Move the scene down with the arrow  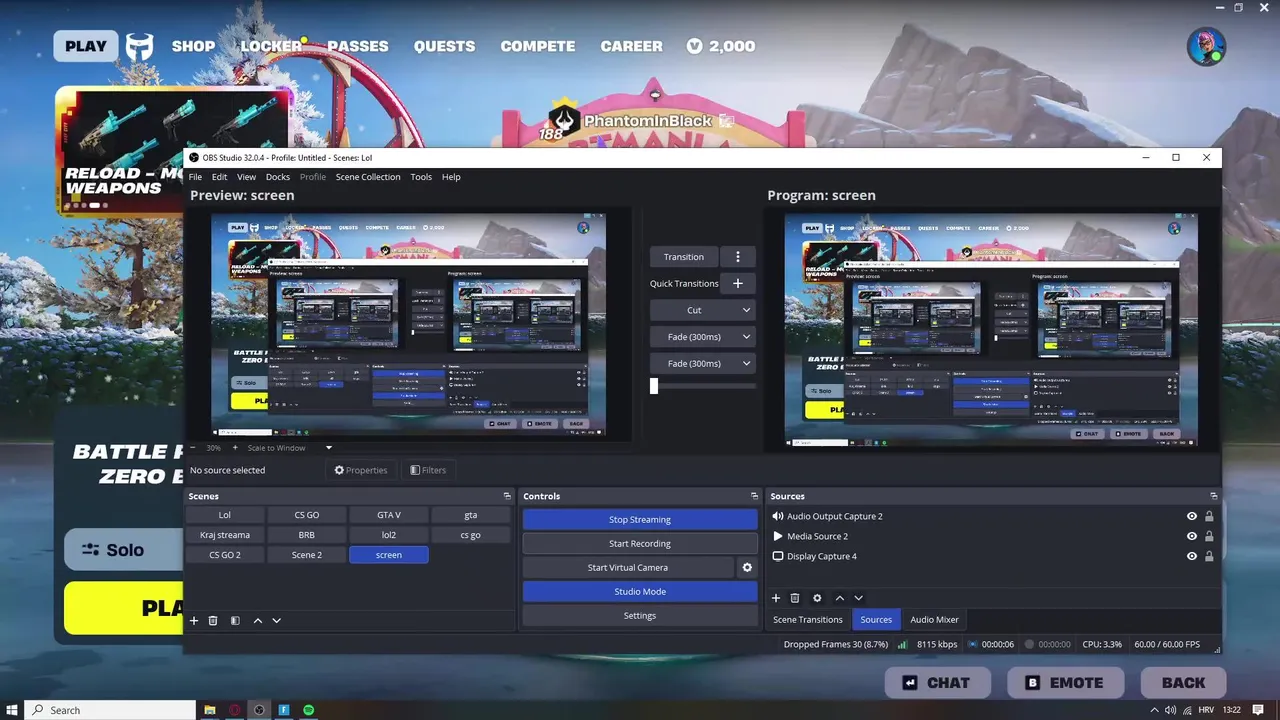277,621
